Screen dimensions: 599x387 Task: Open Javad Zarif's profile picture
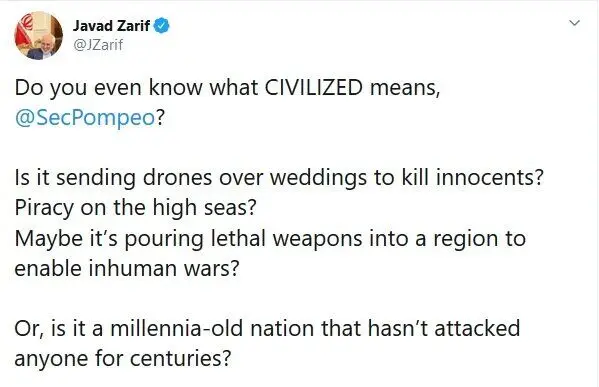(39, 36)
